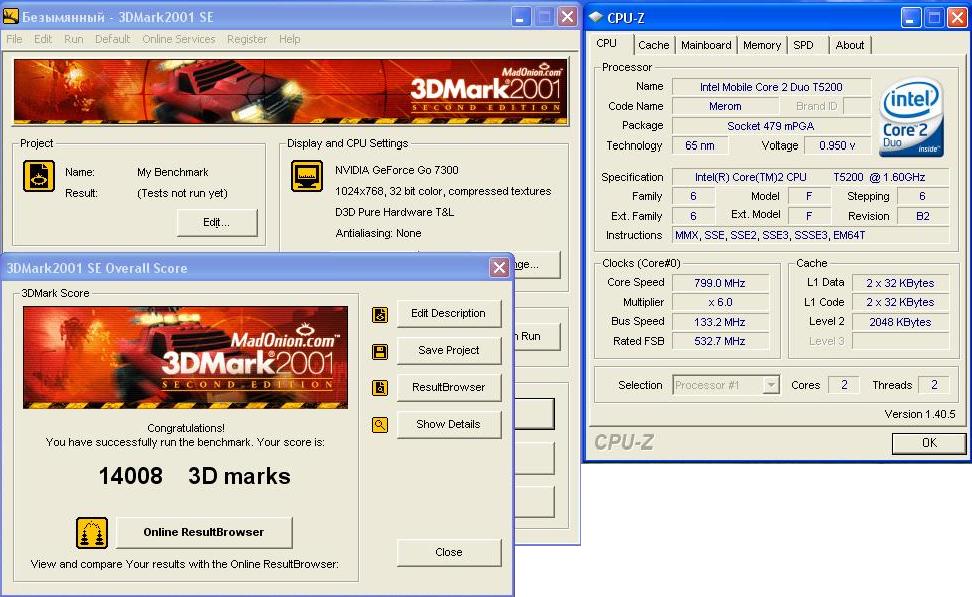Click the Multiplier x 6.0 field
Screen dimensions: 972x597
(720, 303)
